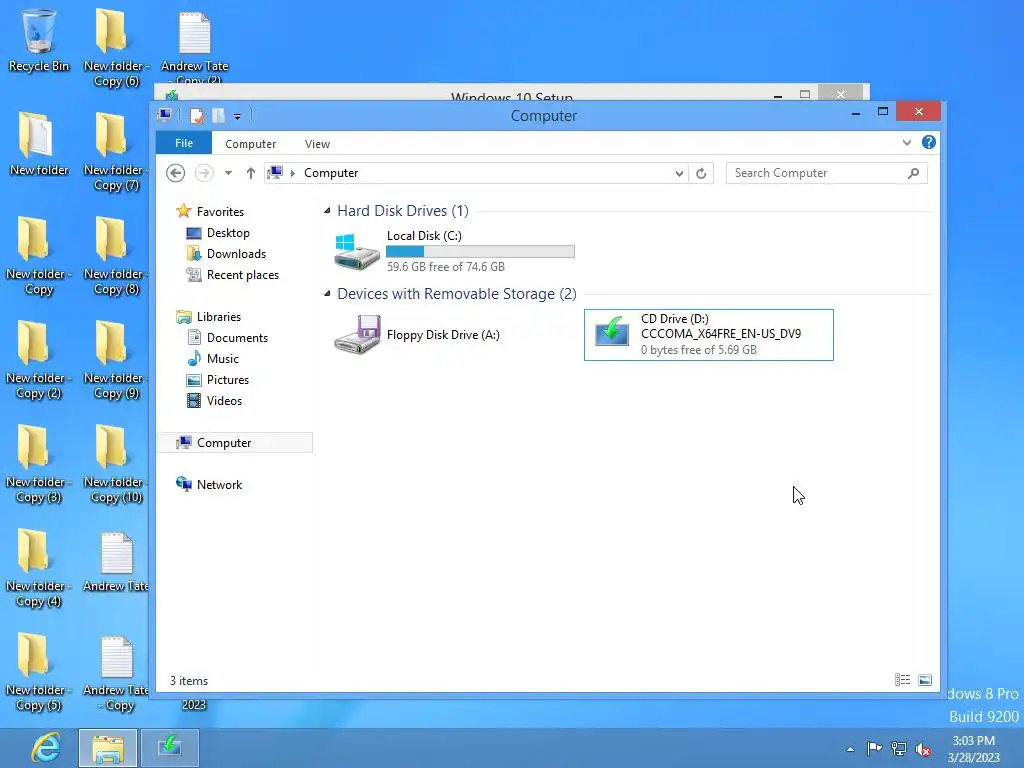Screen dimensions: 1024x768
Task: Open address bar previous locations dropdown
Action: [x=679, y=173]
